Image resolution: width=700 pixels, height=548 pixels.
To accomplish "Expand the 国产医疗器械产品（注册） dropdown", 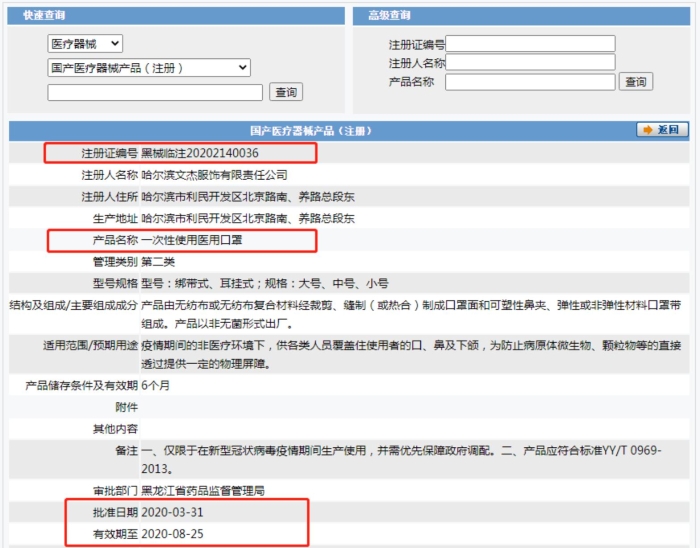I will click(x=148, y=68).
